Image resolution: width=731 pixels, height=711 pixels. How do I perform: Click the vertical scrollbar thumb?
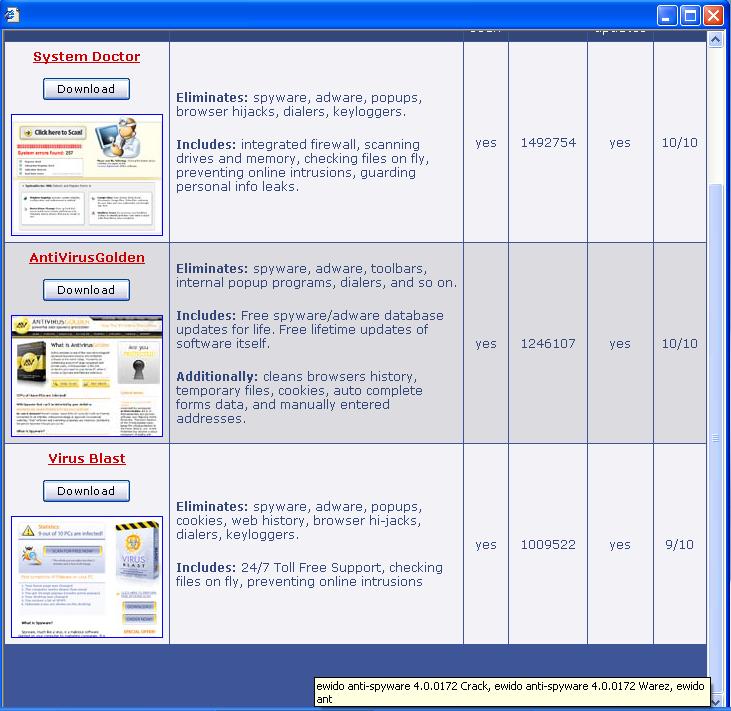[x=716, y=438]
